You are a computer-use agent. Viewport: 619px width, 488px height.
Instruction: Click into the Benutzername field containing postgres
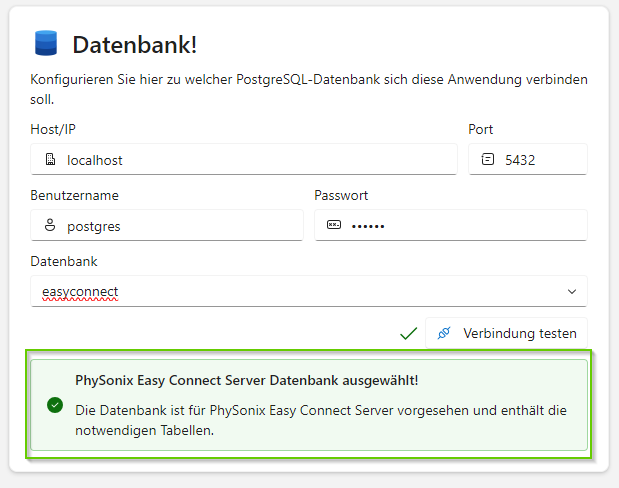point(180,226)
